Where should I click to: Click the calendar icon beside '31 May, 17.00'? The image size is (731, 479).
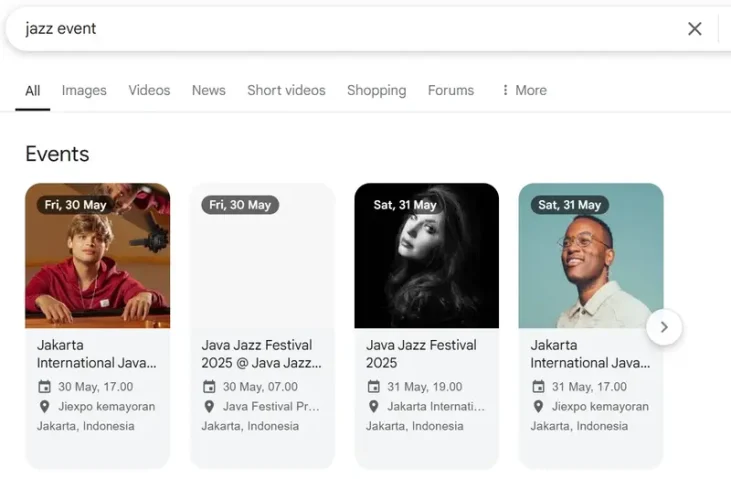click(538, 387)
